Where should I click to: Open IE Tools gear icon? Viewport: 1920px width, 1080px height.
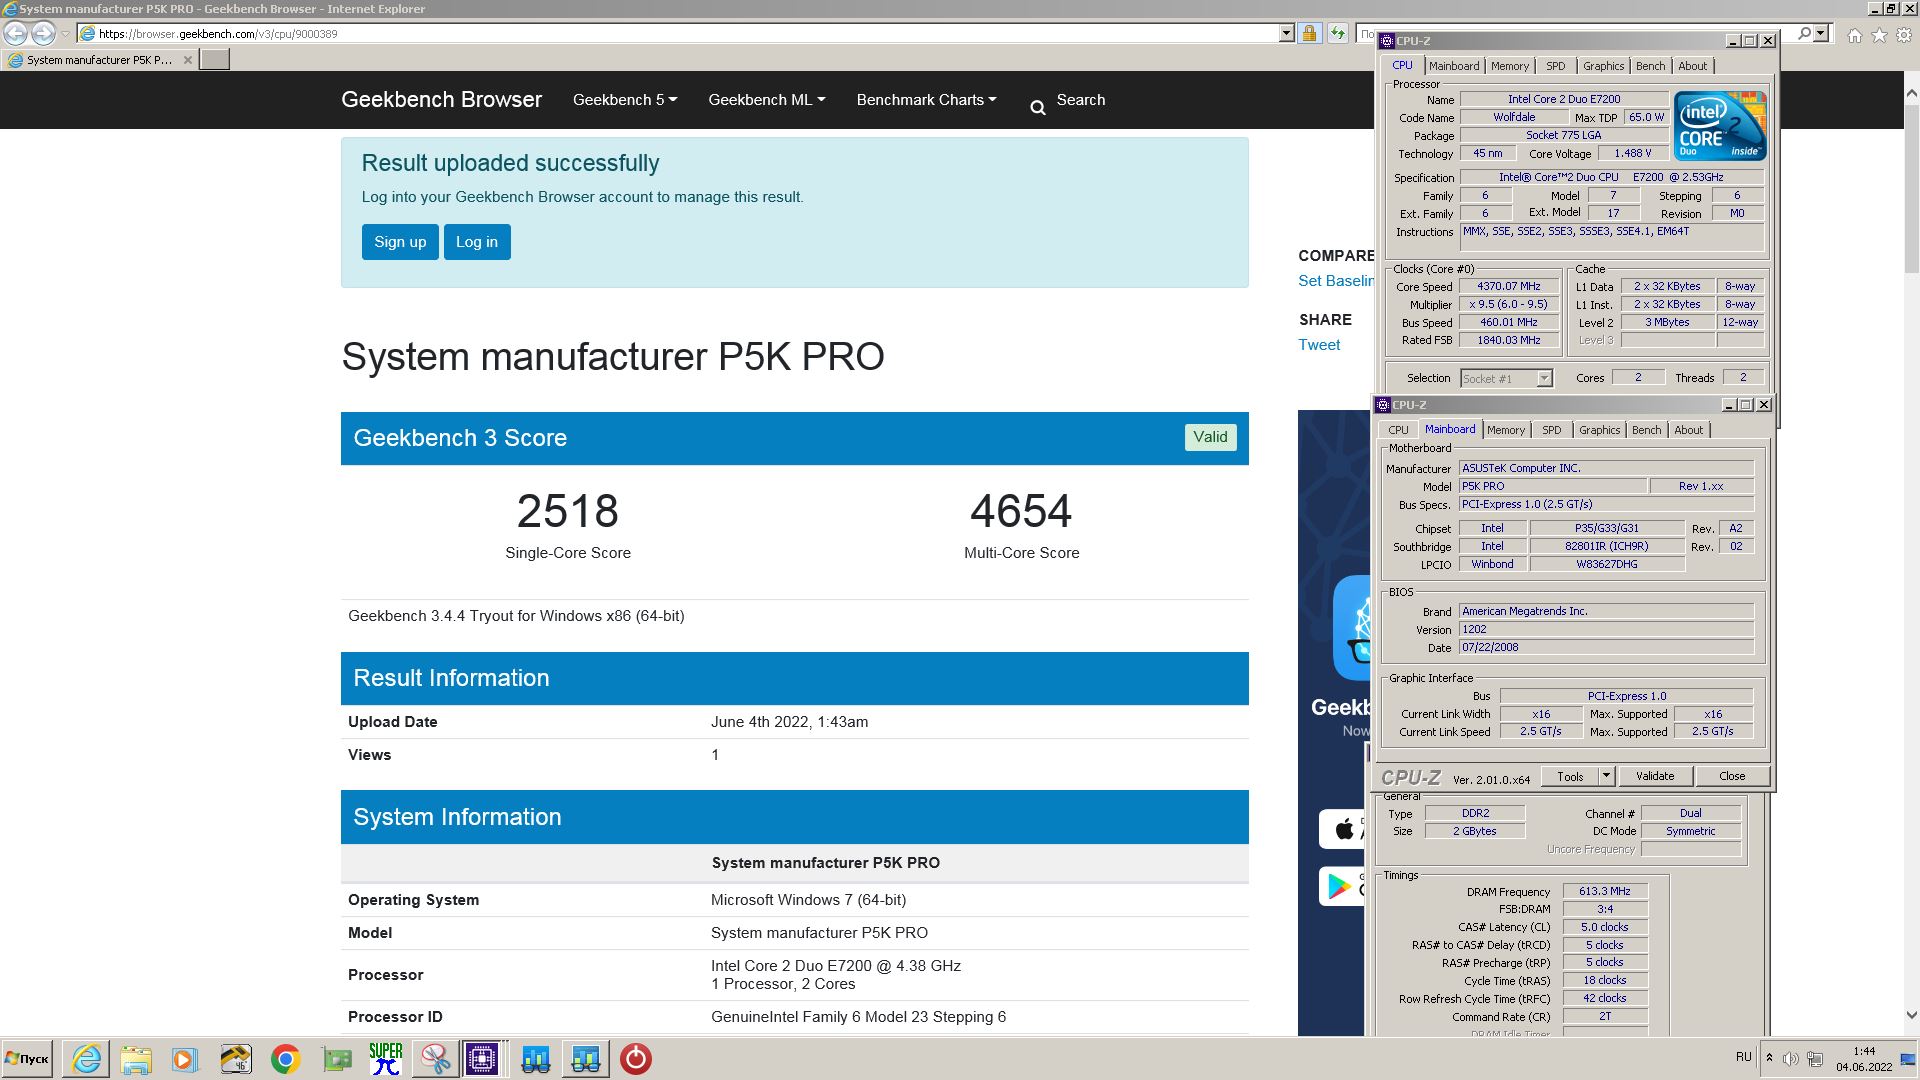tap(1904, 35)
